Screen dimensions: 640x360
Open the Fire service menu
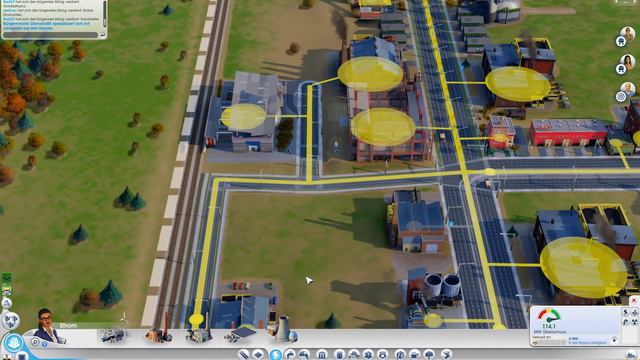[354, 355]
